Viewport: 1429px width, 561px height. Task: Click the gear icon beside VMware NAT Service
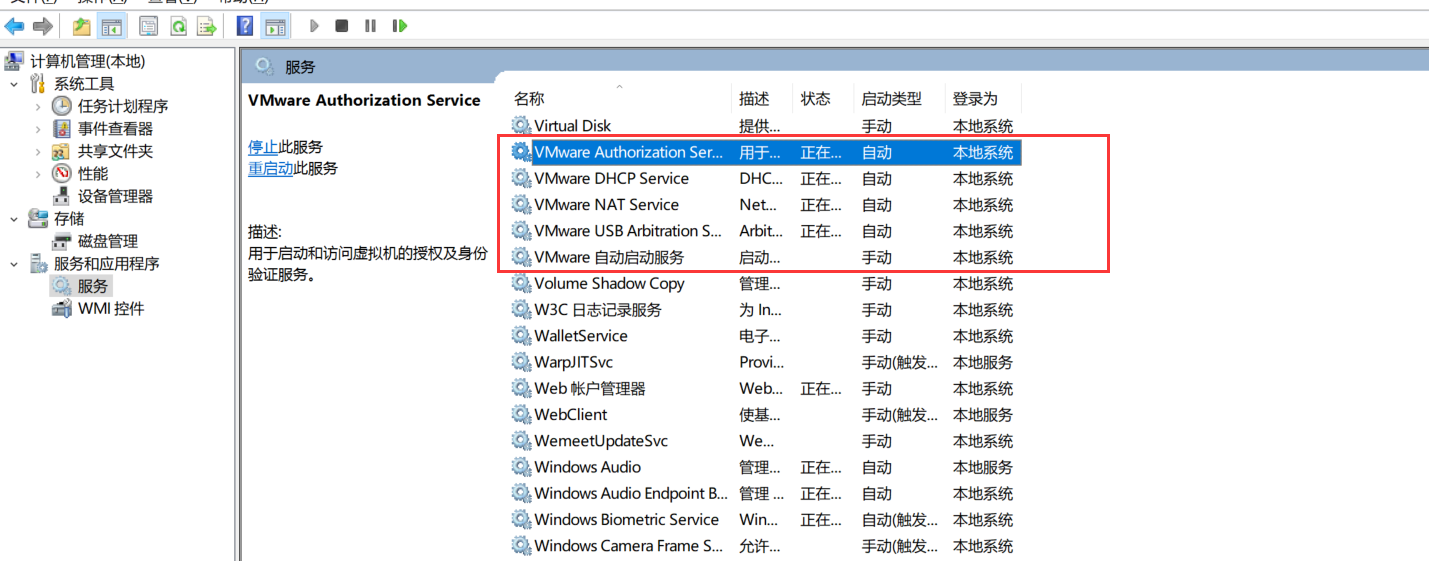pyautogui.click(x=521, y=204)
